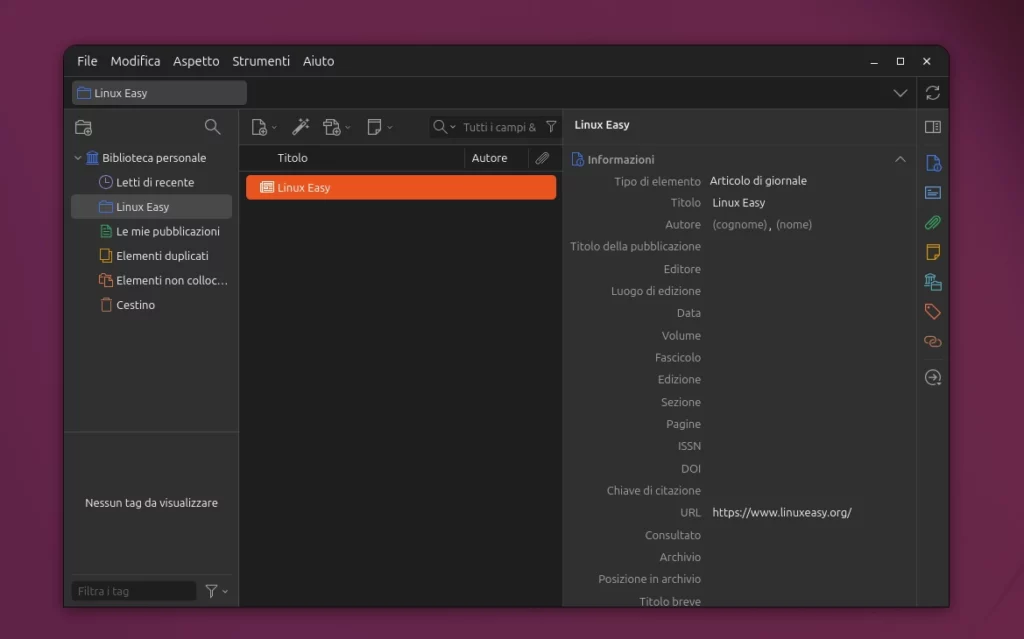Image resolution: width=1024 pixels, height=639 pixels.
Task: Jump to Tags orange tag icon
Action: [x=933, y=312]
